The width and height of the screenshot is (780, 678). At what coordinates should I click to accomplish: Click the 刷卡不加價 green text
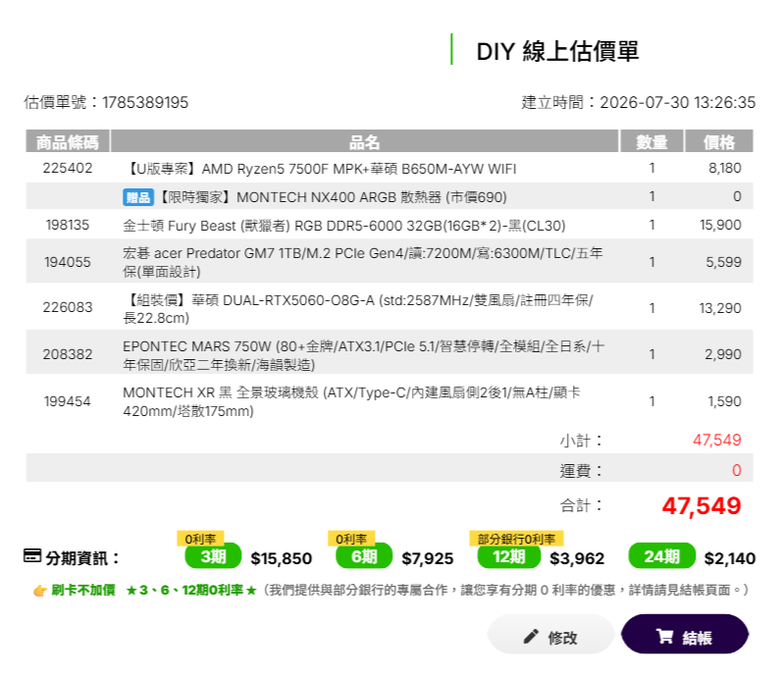(83, 590)
